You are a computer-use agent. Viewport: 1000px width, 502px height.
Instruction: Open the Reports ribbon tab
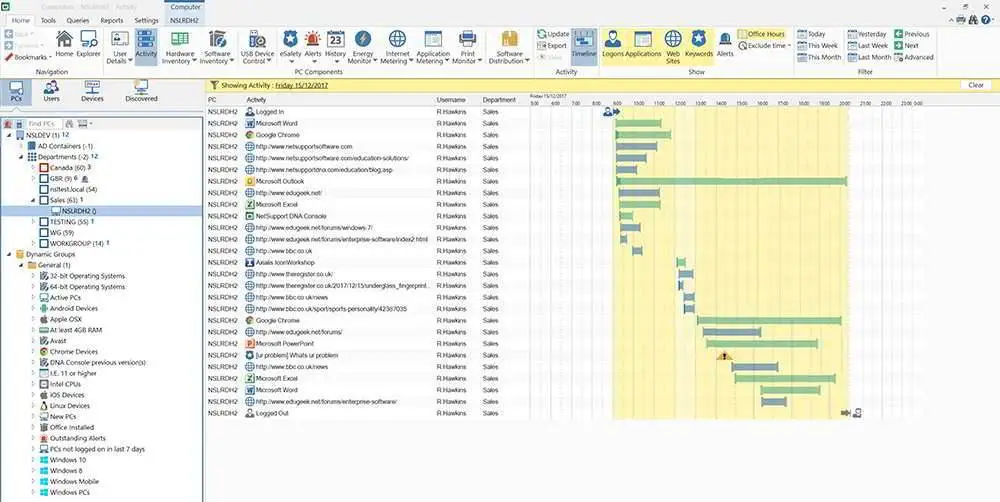(112, 20)
